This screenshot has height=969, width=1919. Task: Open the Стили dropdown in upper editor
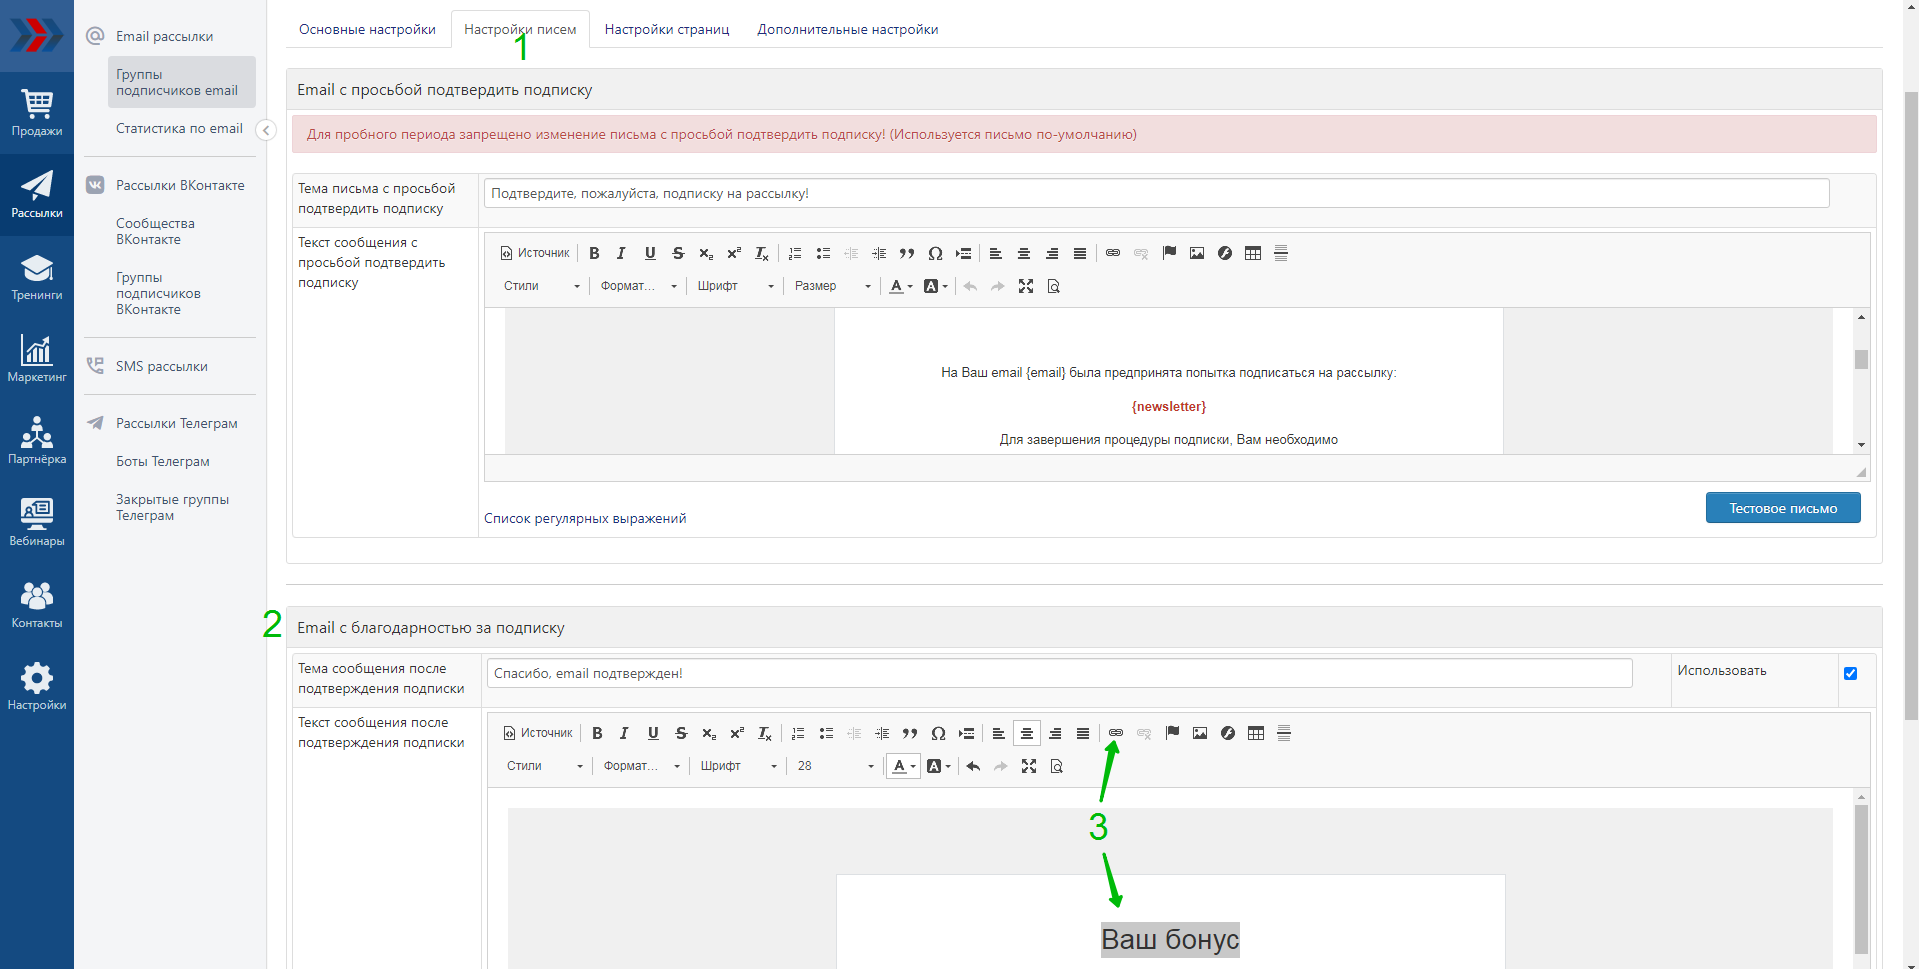tap(542, 286)
